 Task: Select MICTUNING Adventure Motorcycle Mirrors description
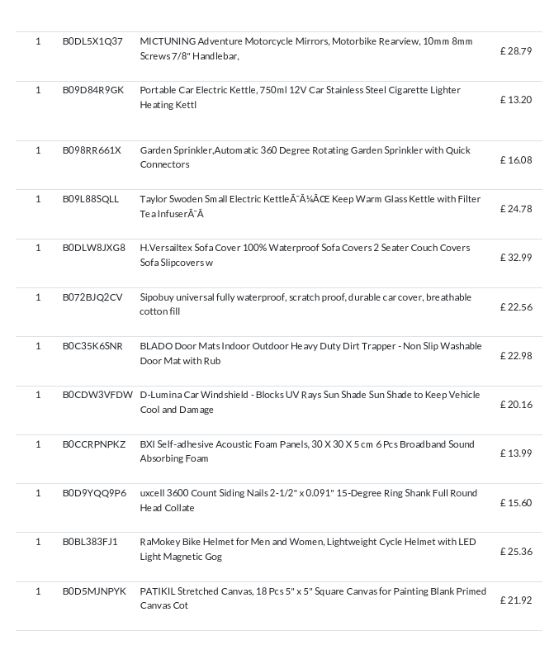pyautogui.click(x=306, y=49)
